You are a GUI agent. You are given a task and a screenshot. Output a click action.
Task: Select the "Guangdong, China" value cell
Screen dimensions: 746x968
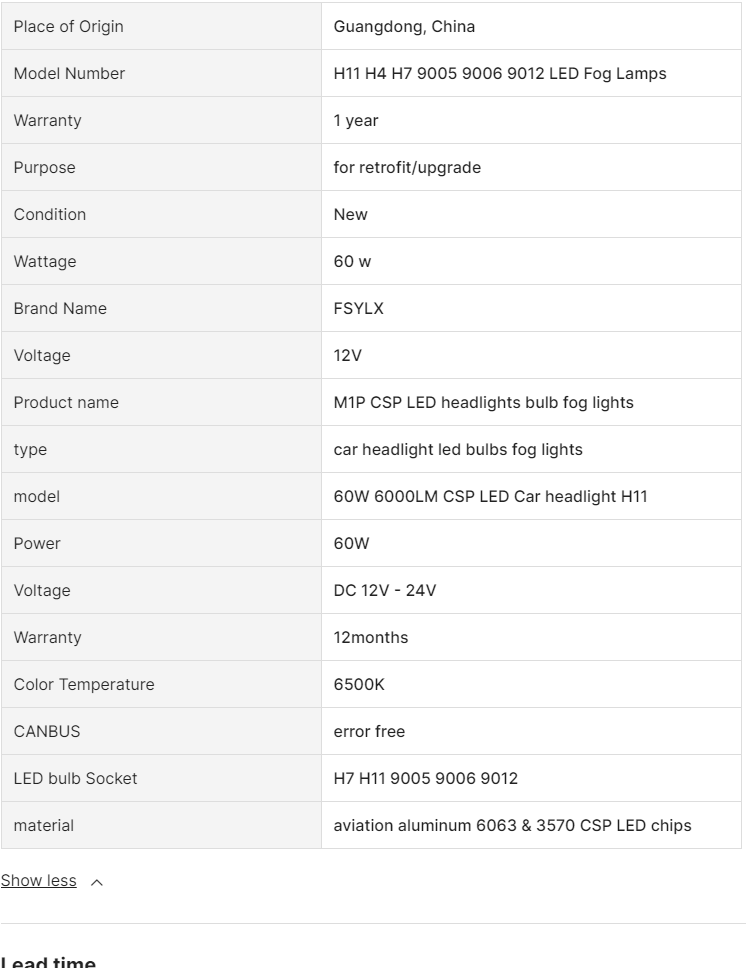click(x=404, y=27)
